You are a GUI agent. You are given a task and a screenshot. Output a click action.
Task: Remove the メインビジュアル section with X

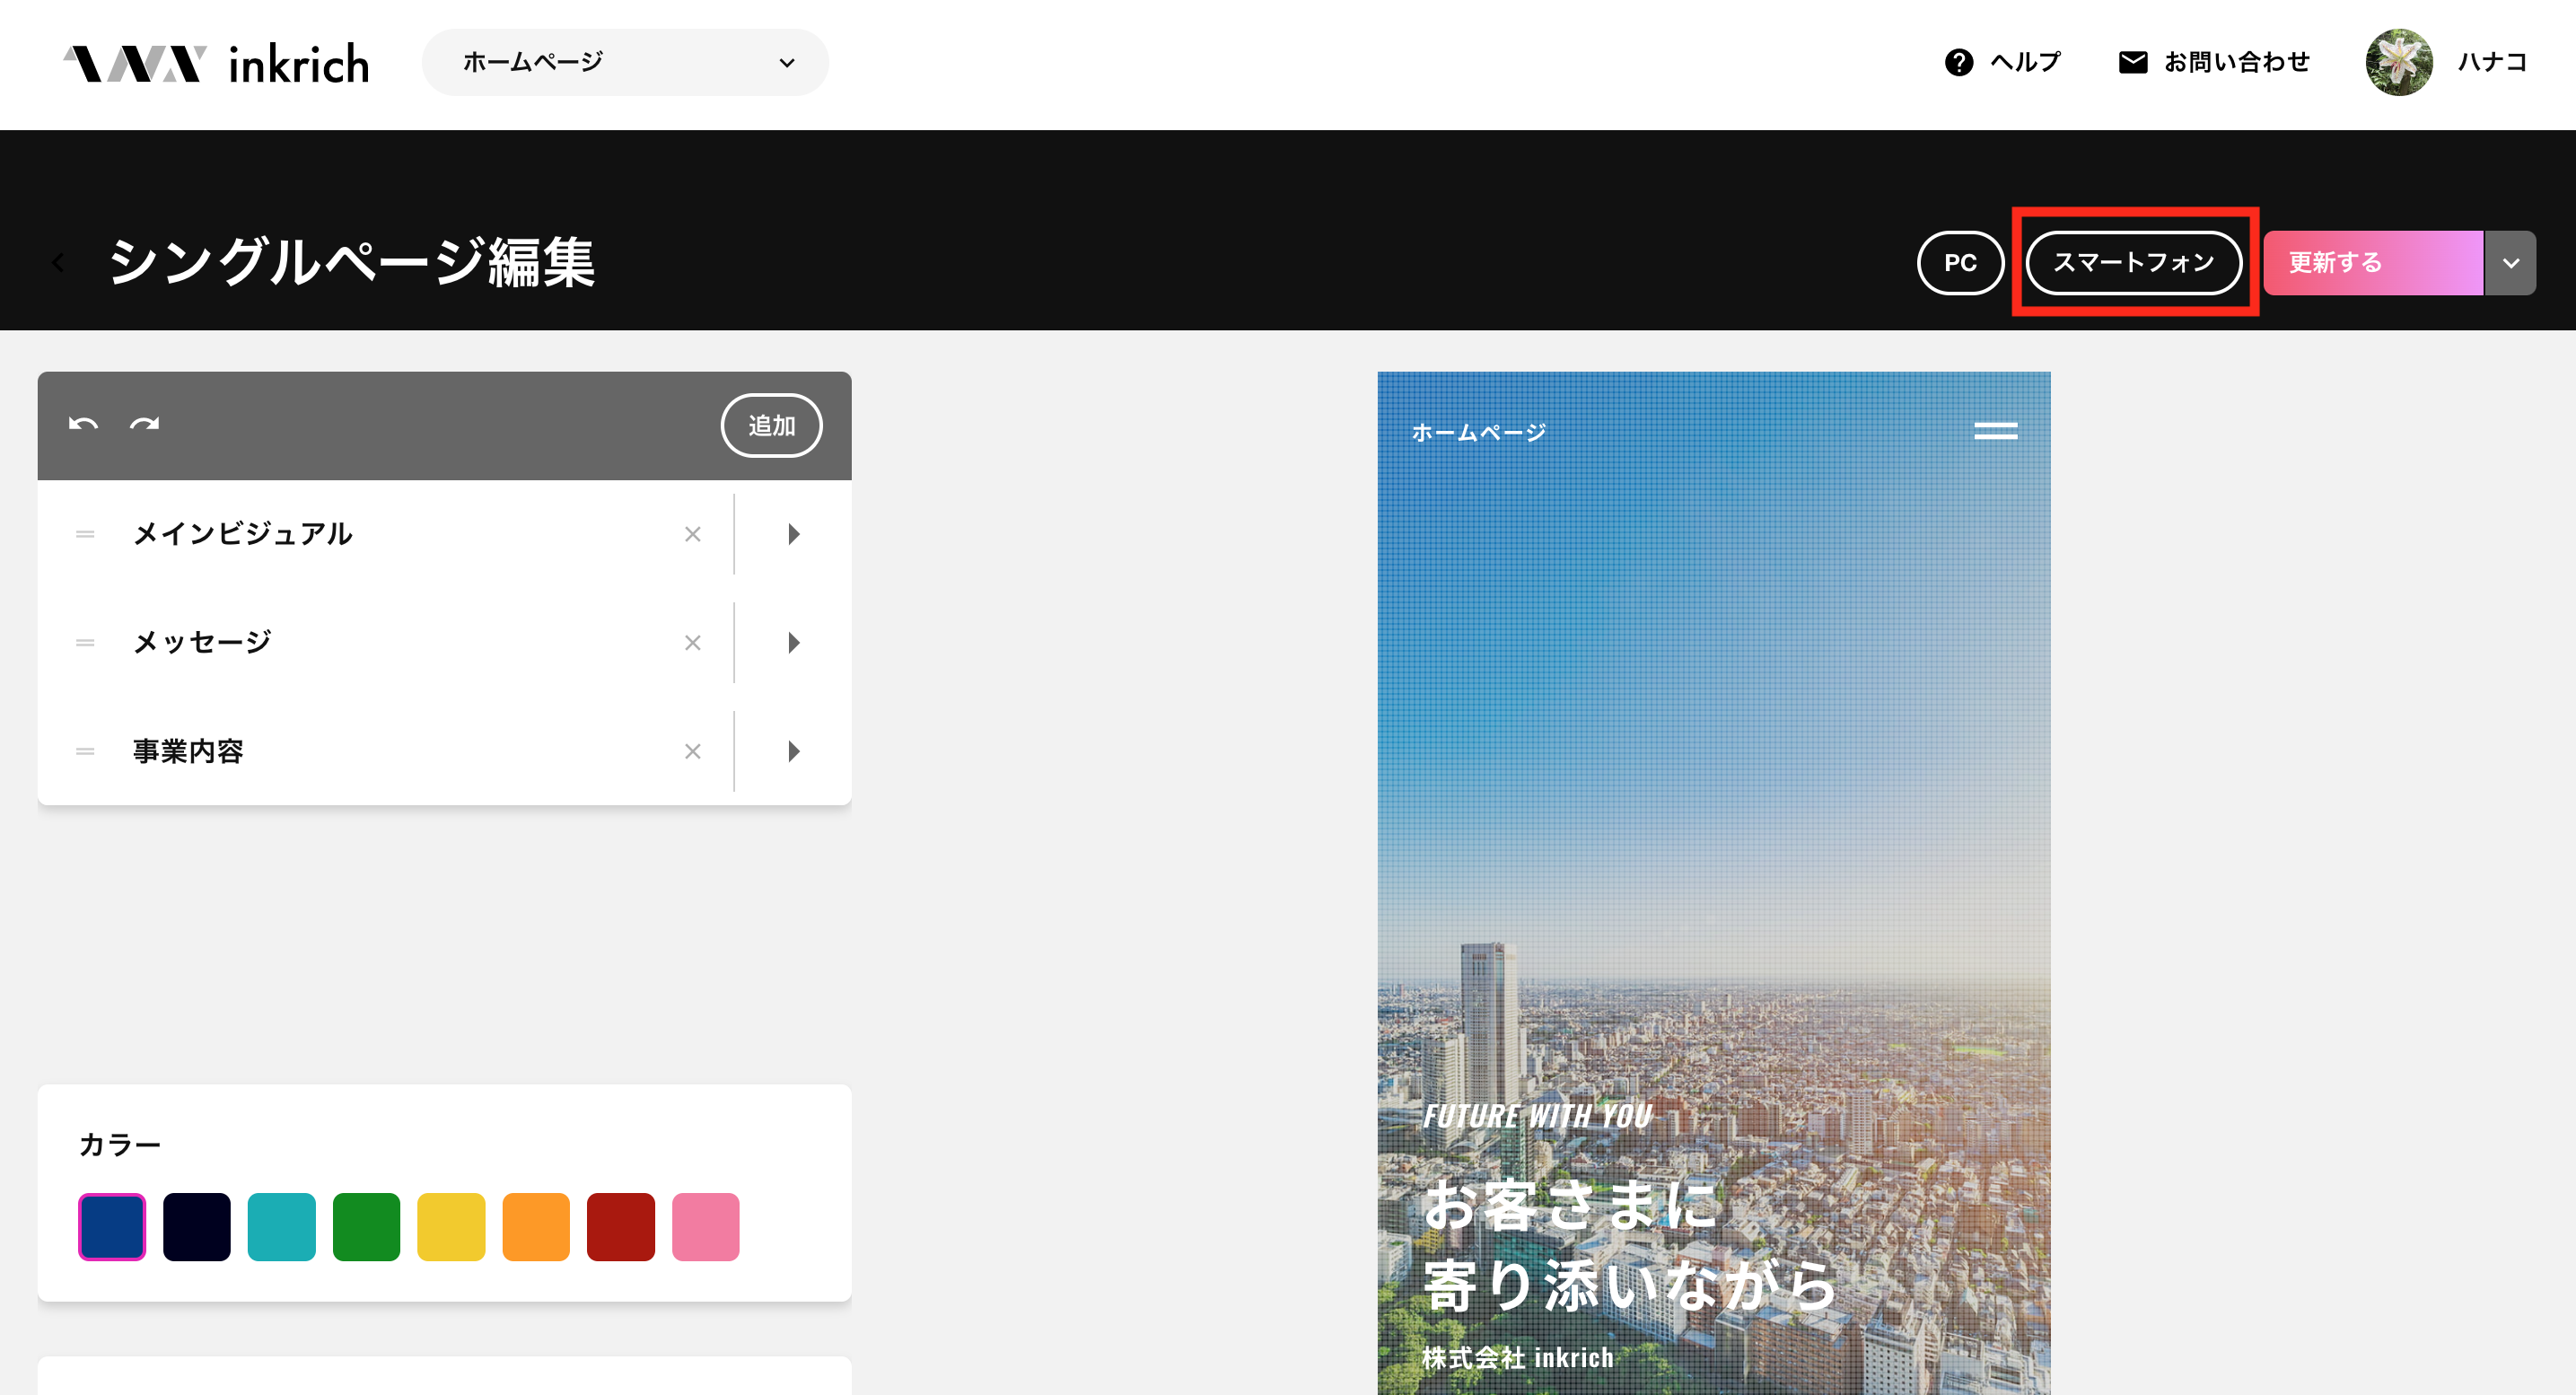692,534
